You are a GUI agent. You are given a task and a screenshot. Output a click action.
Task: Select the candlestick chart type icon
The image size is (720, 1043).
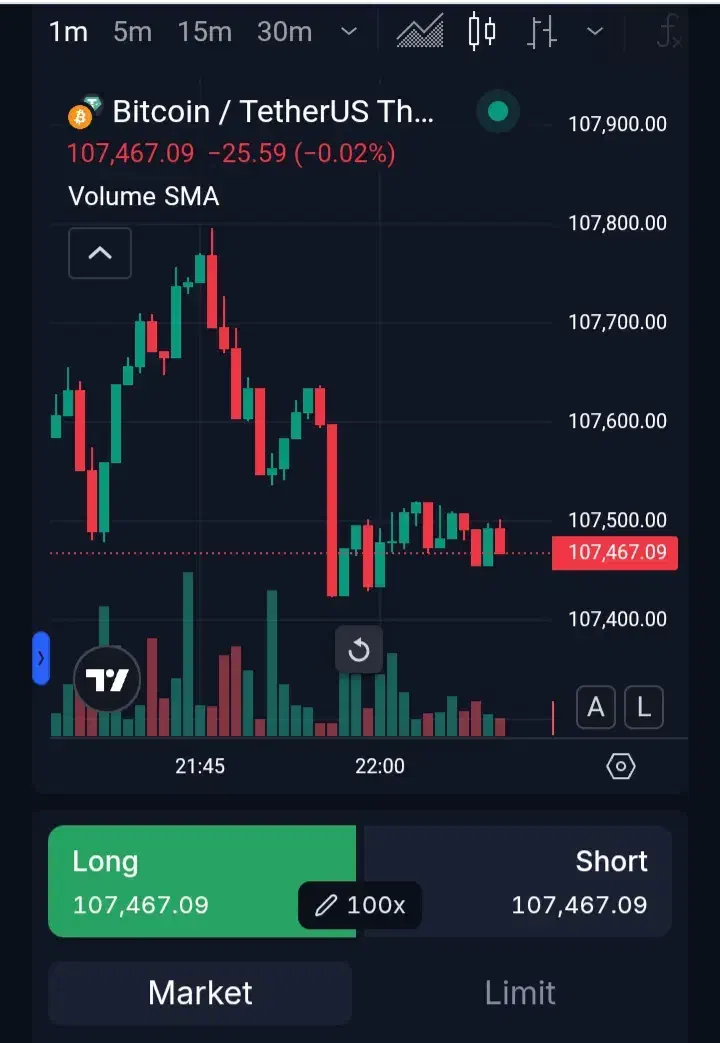(482, 31)
